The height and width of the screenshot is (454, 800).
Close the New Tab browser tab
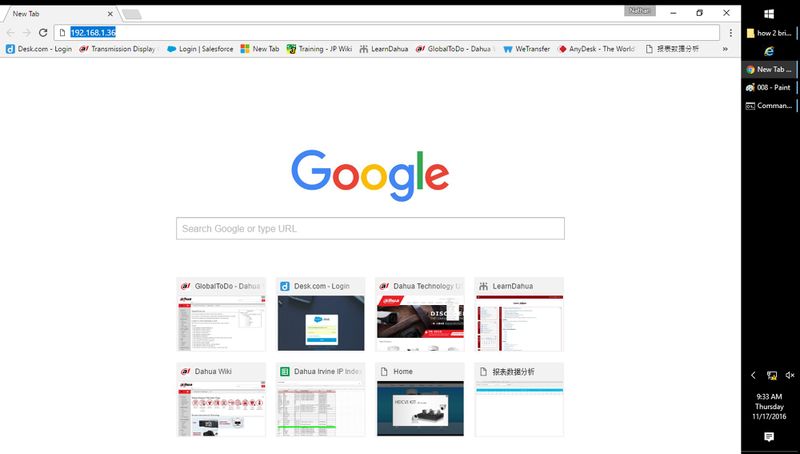(110, 14)
